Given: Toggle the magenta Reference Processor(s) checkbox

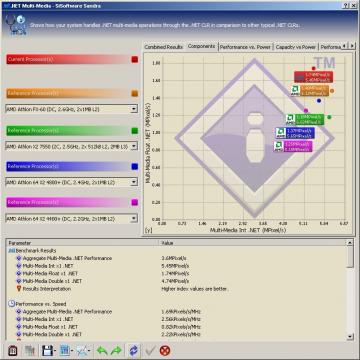Looking at the screenshot, I should pyautogui.click(x=135, y=202).
